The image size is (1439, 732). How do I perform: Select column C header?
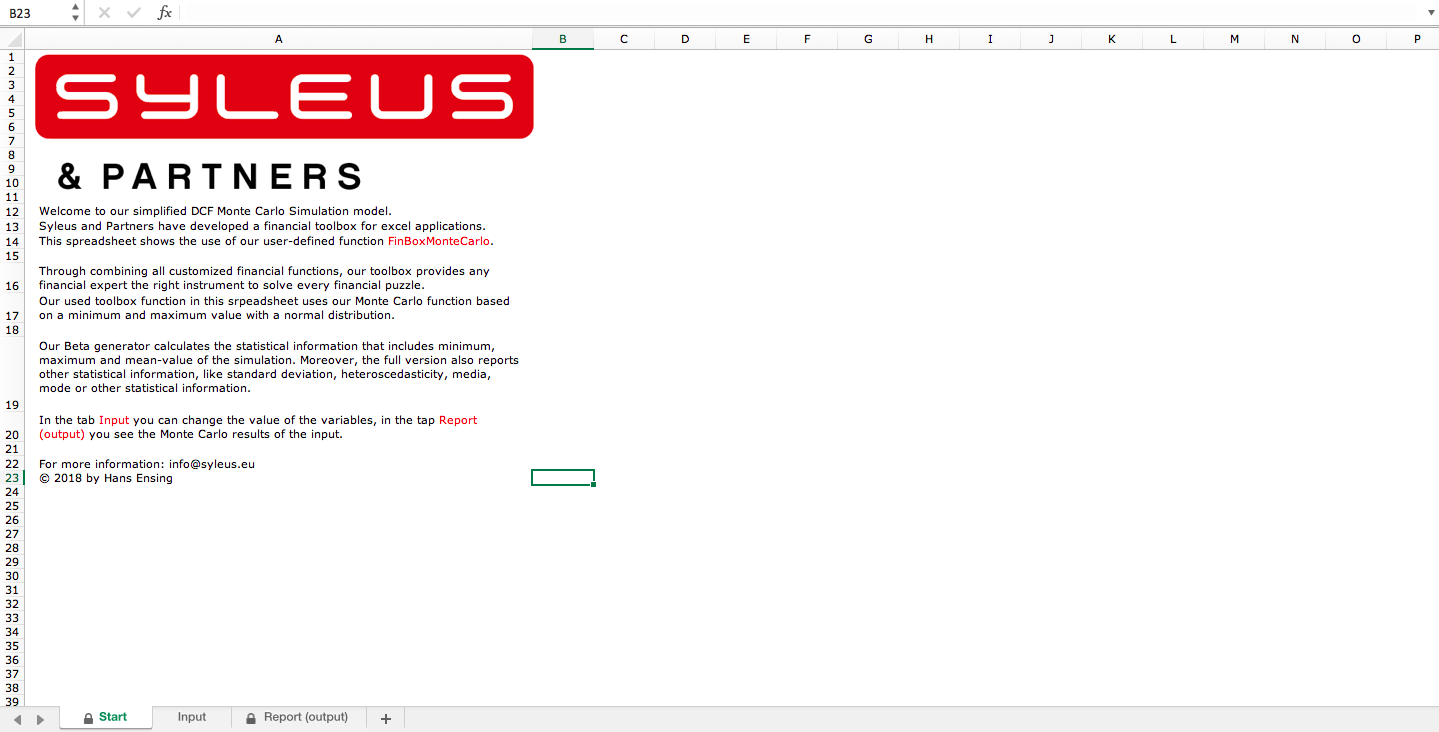(x=624, y=39)
